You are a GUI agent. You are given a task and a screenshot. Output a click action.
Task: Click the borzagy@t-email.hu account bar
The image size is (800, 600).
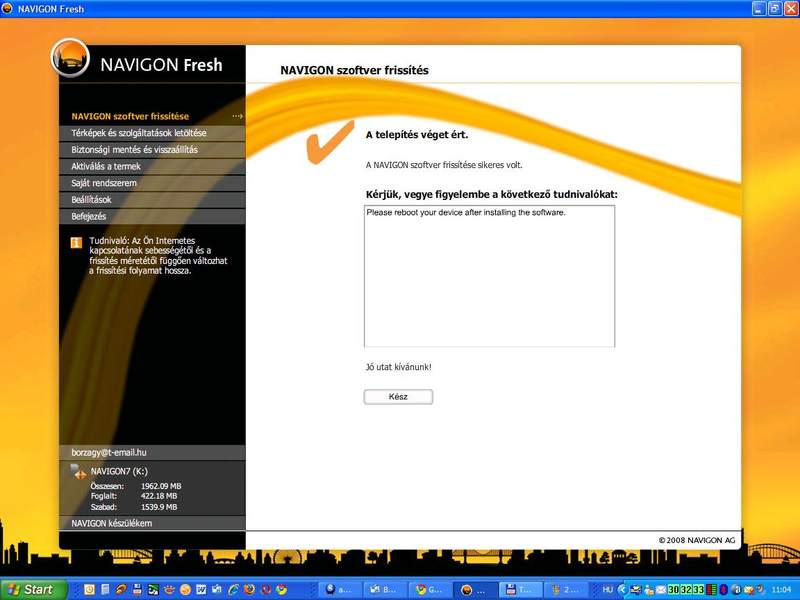[152, 453]
